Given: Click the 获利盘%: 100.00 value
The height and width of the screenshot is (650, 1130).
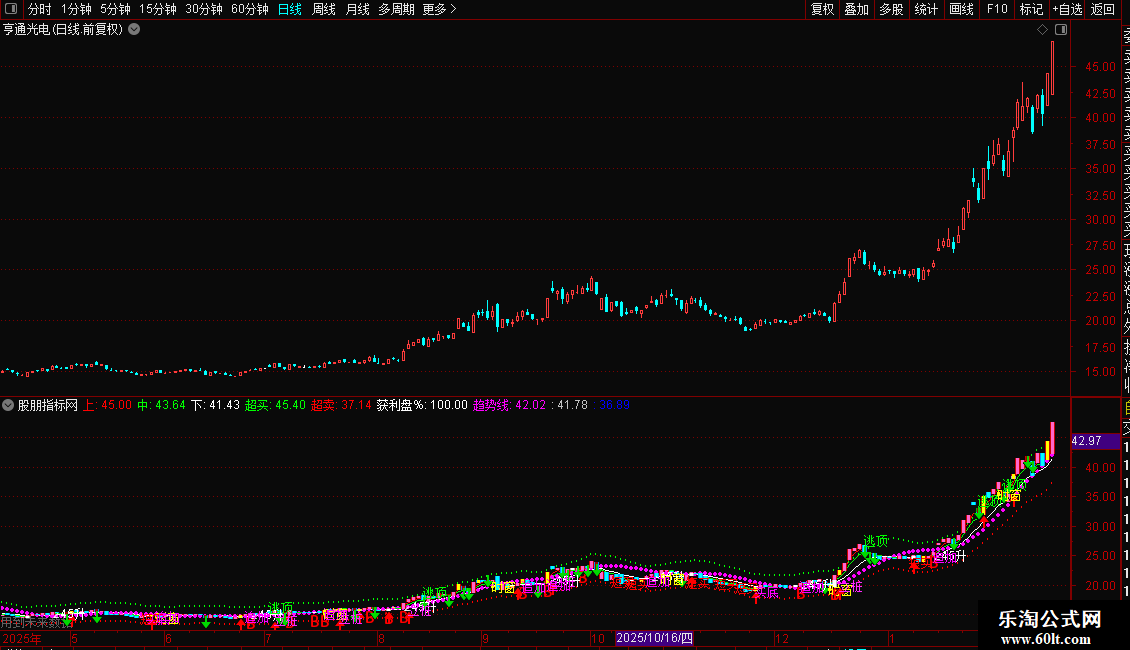Looking at the screenshot, I should (422, 405).
